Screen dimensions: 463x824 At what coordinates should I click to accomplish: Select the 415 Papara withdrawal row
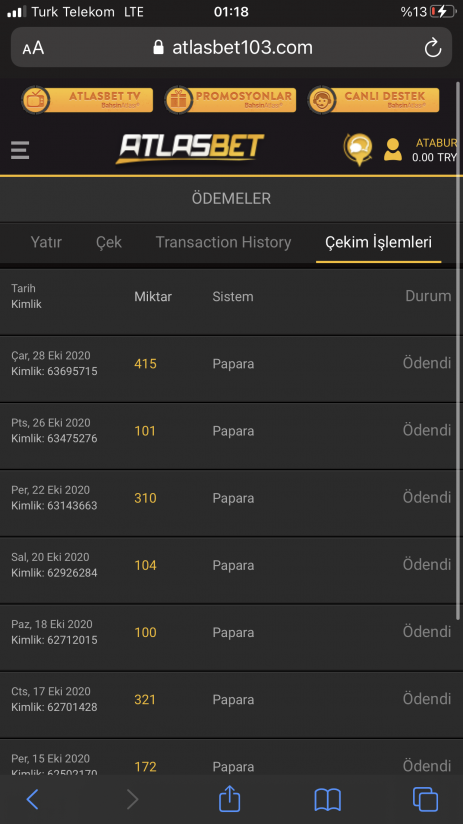(231, 369)
